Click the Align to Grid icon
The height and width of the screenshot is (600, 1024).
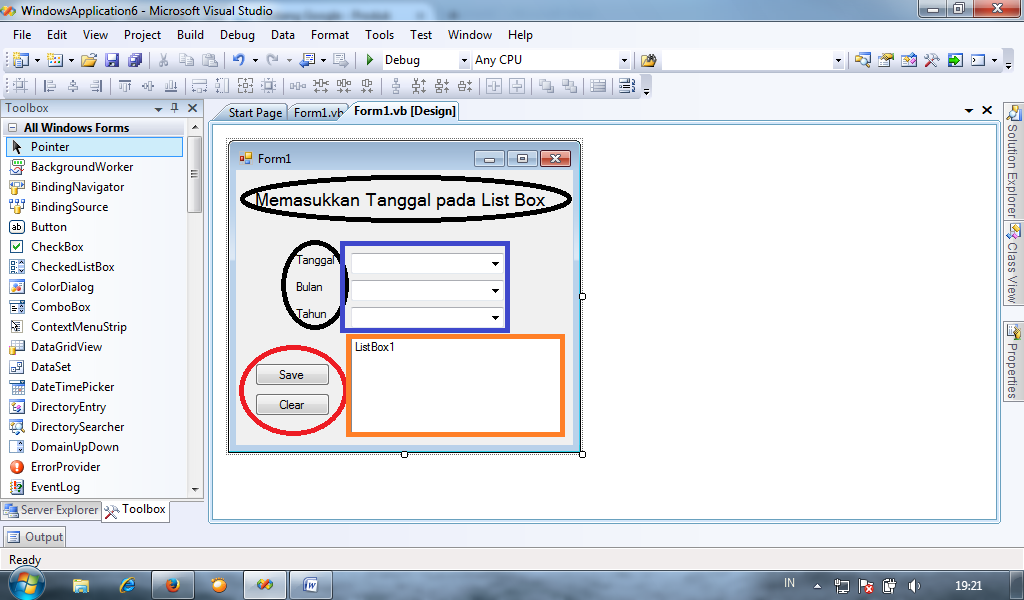coord(21,86)
